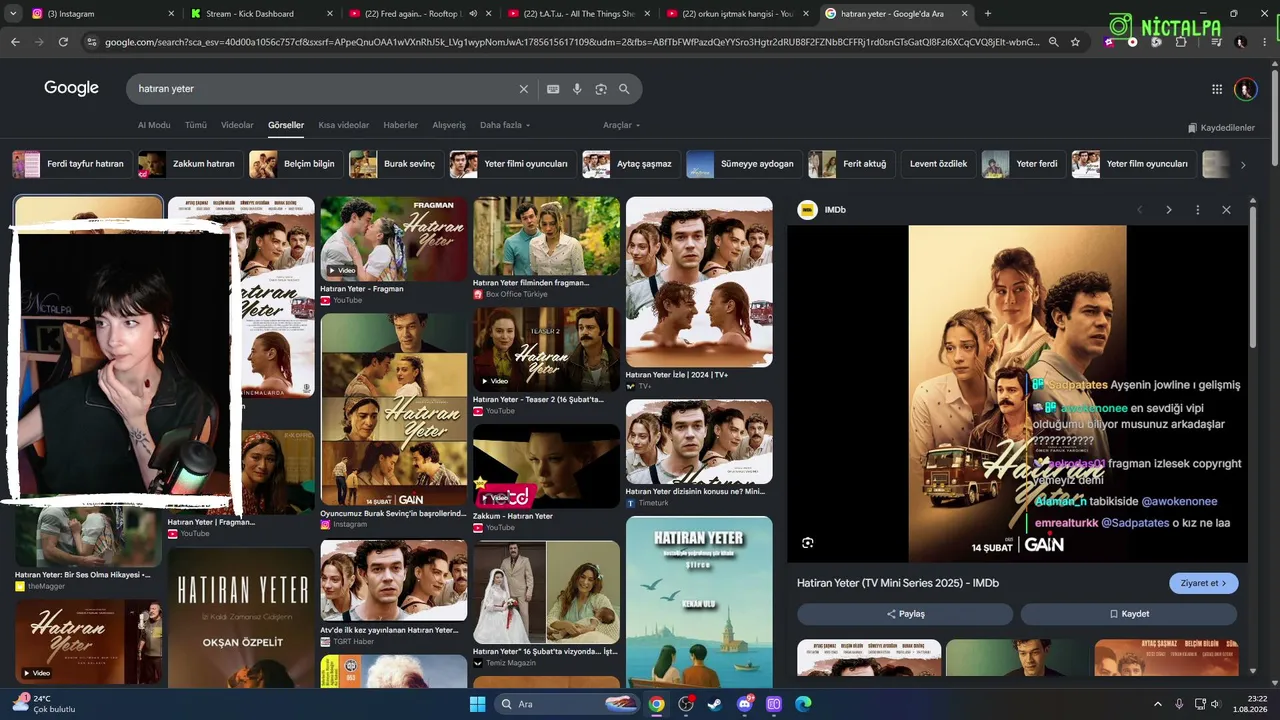This screenshot has width=1280, height=720.
Task: Search by image with Google Lens
Action: point(601,89)
